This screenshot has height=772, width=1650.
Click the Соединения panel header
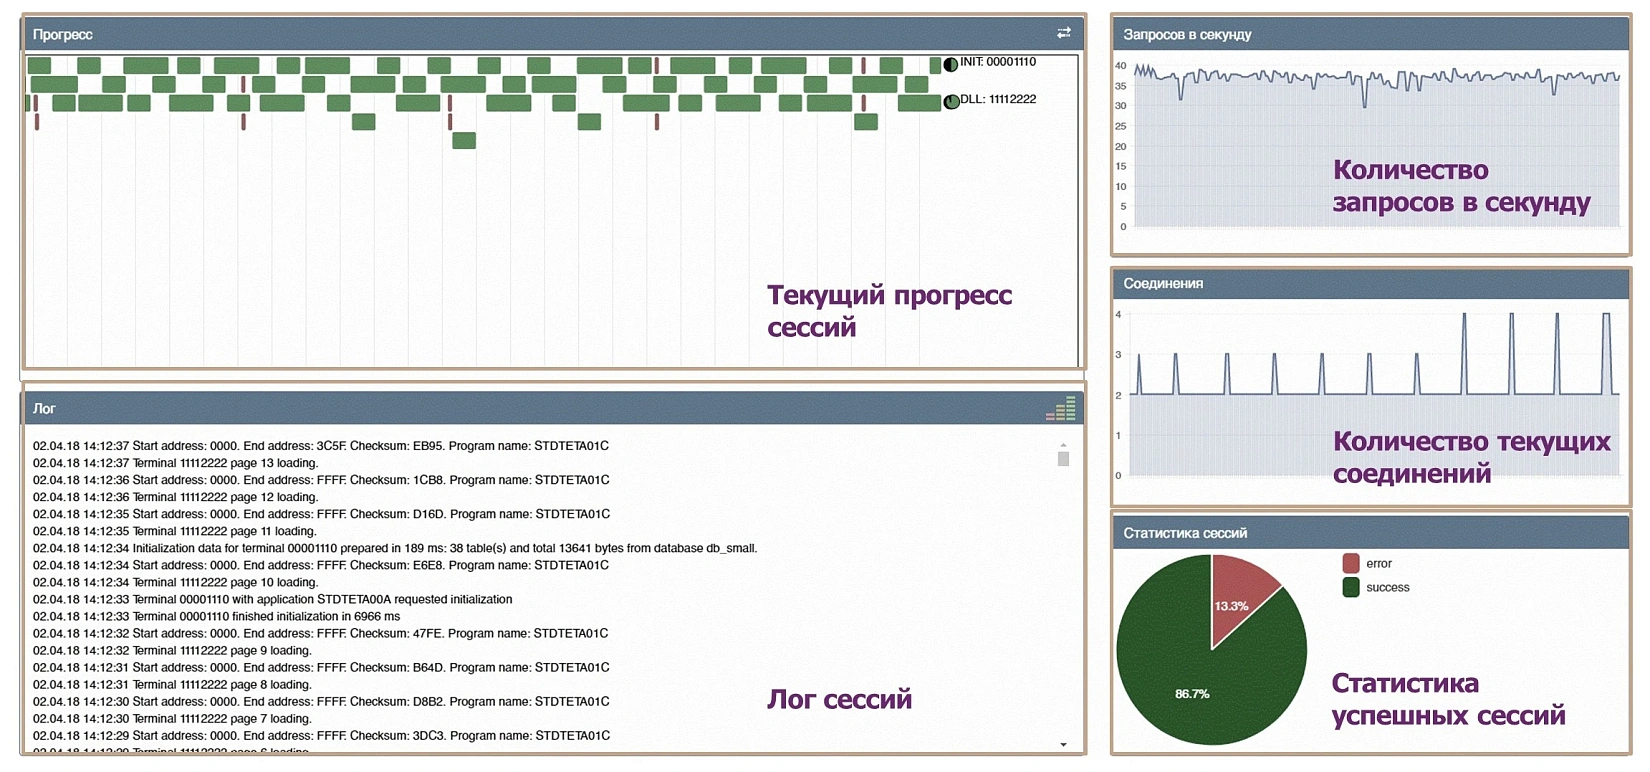(x=1163, y=283)
